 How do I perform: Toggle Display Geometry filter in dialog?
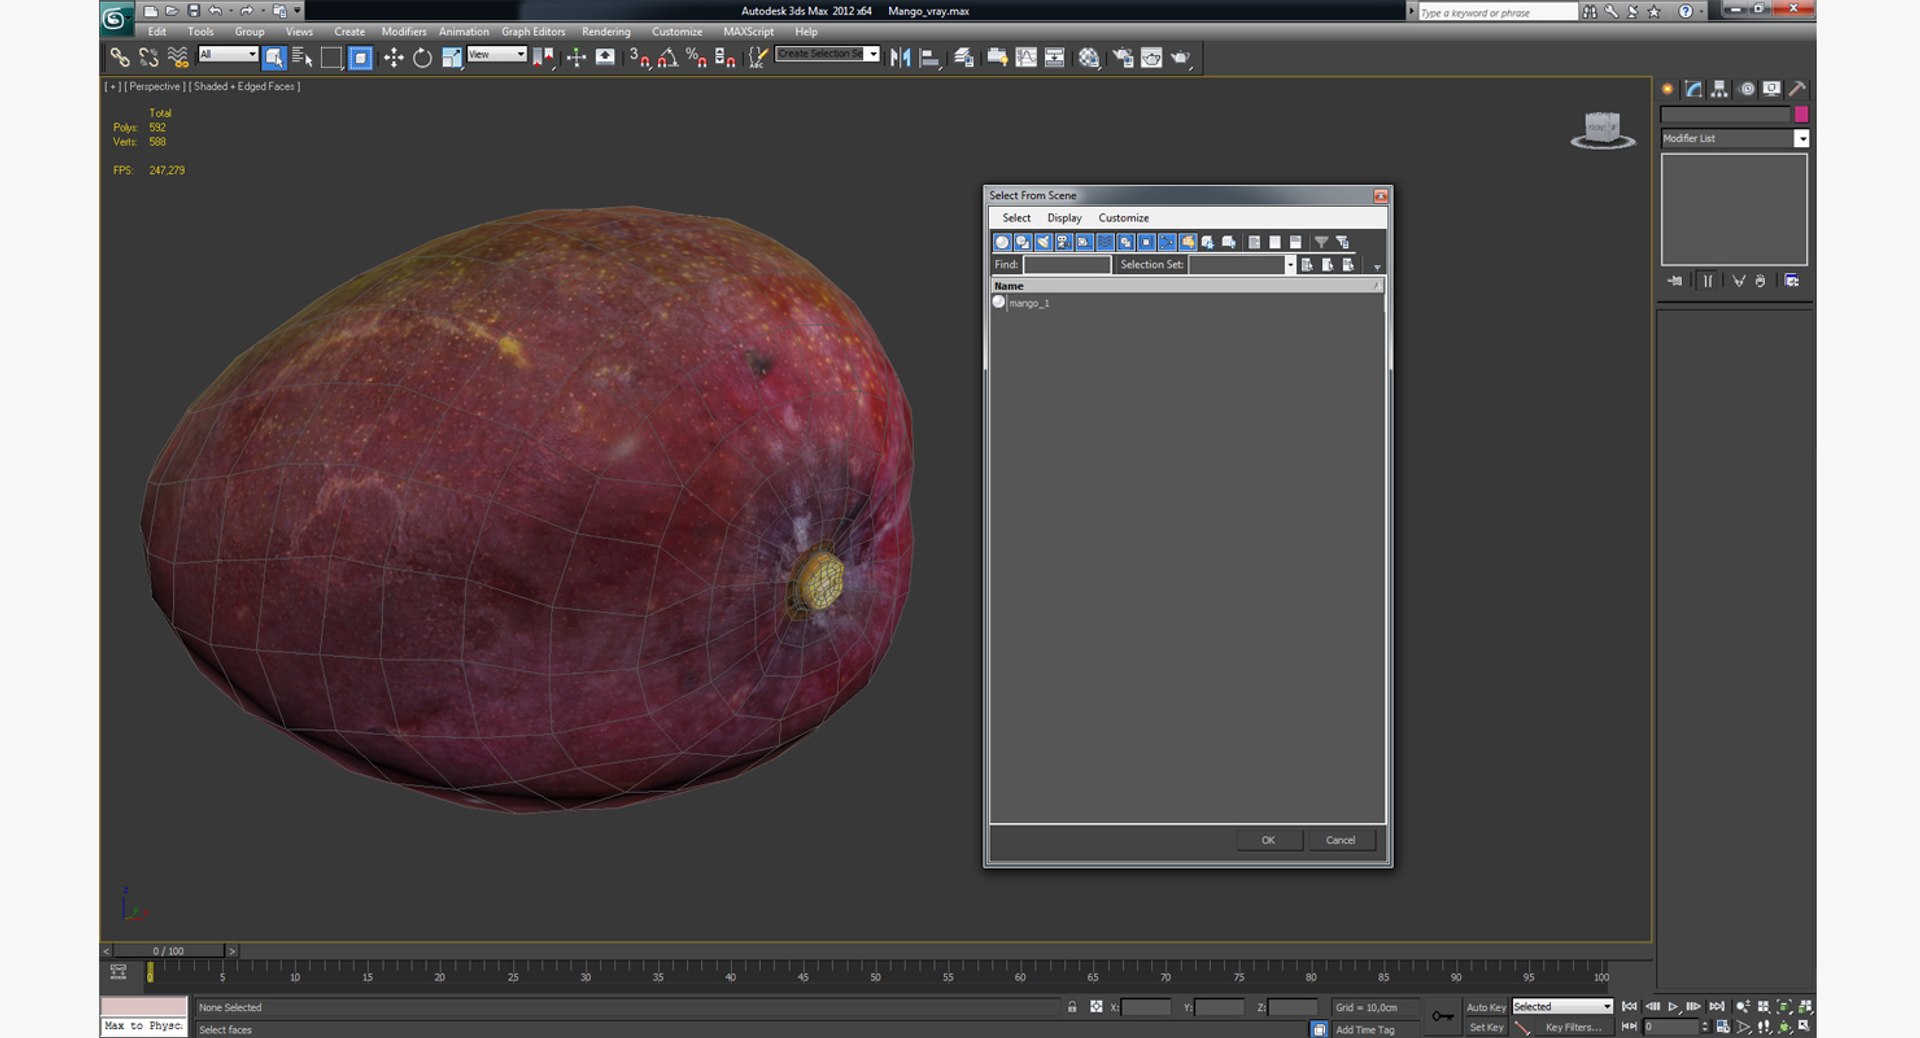click(x=1002, y=242)
